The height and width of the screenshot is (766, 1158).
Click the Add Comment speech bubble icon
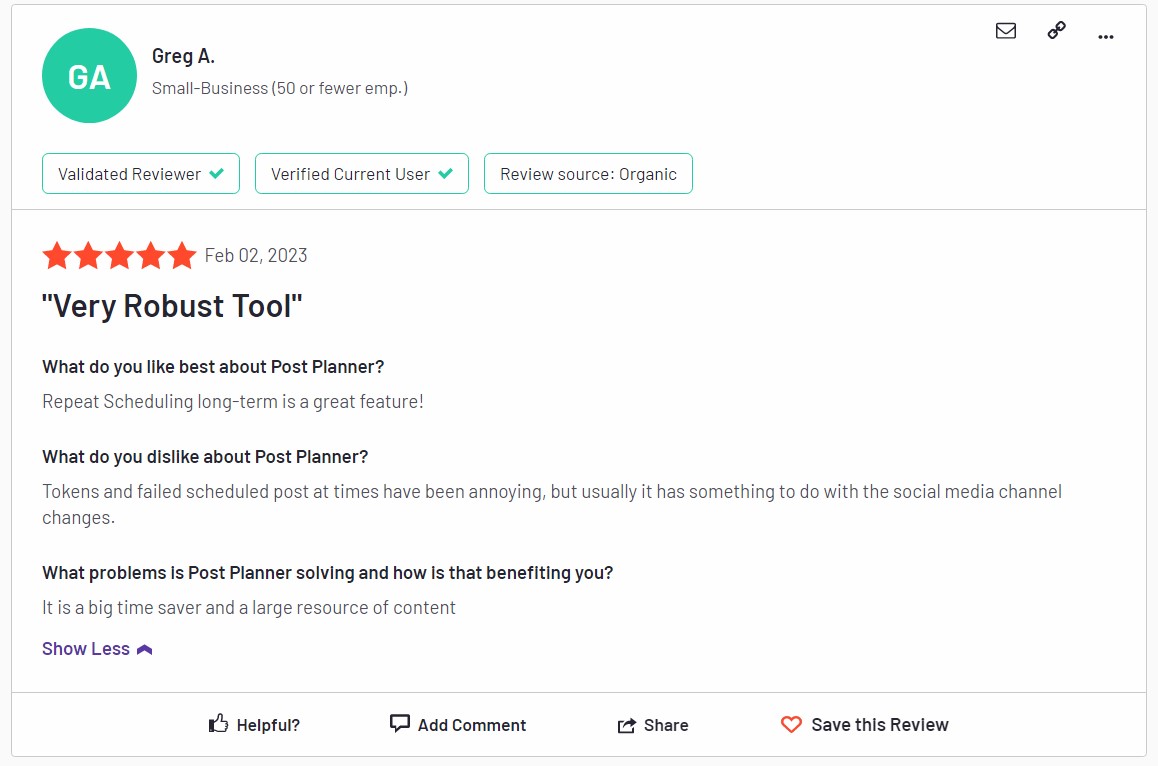pyautogui.click(x=399, y=723)
